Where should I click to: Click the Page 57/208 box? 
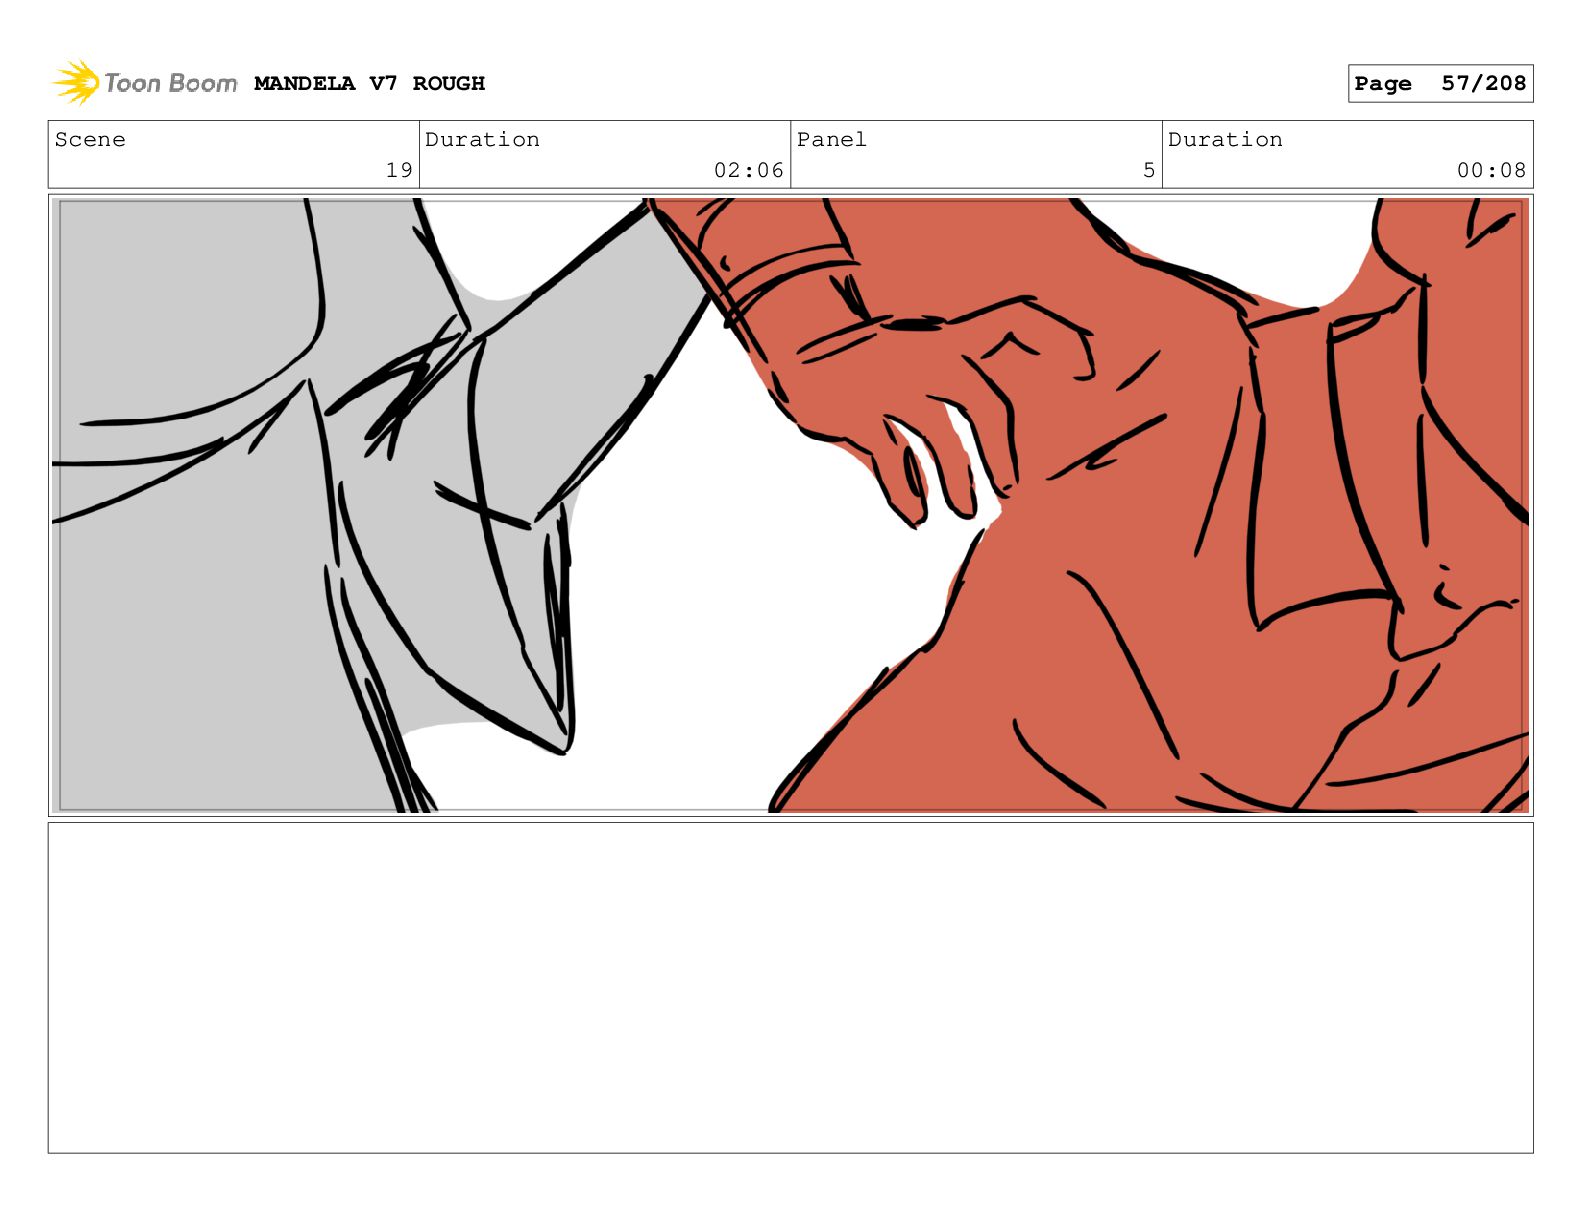1440,83
